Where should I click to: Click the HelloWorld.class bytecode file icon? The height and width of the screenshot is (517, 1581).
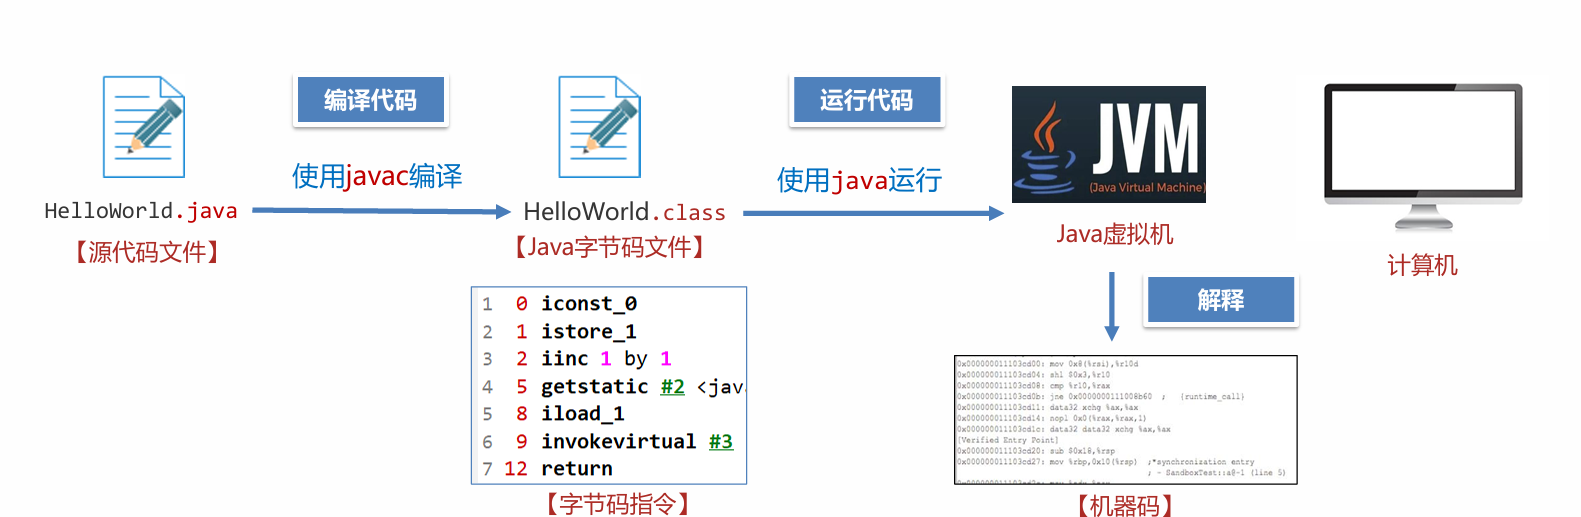tap(599, 127)
